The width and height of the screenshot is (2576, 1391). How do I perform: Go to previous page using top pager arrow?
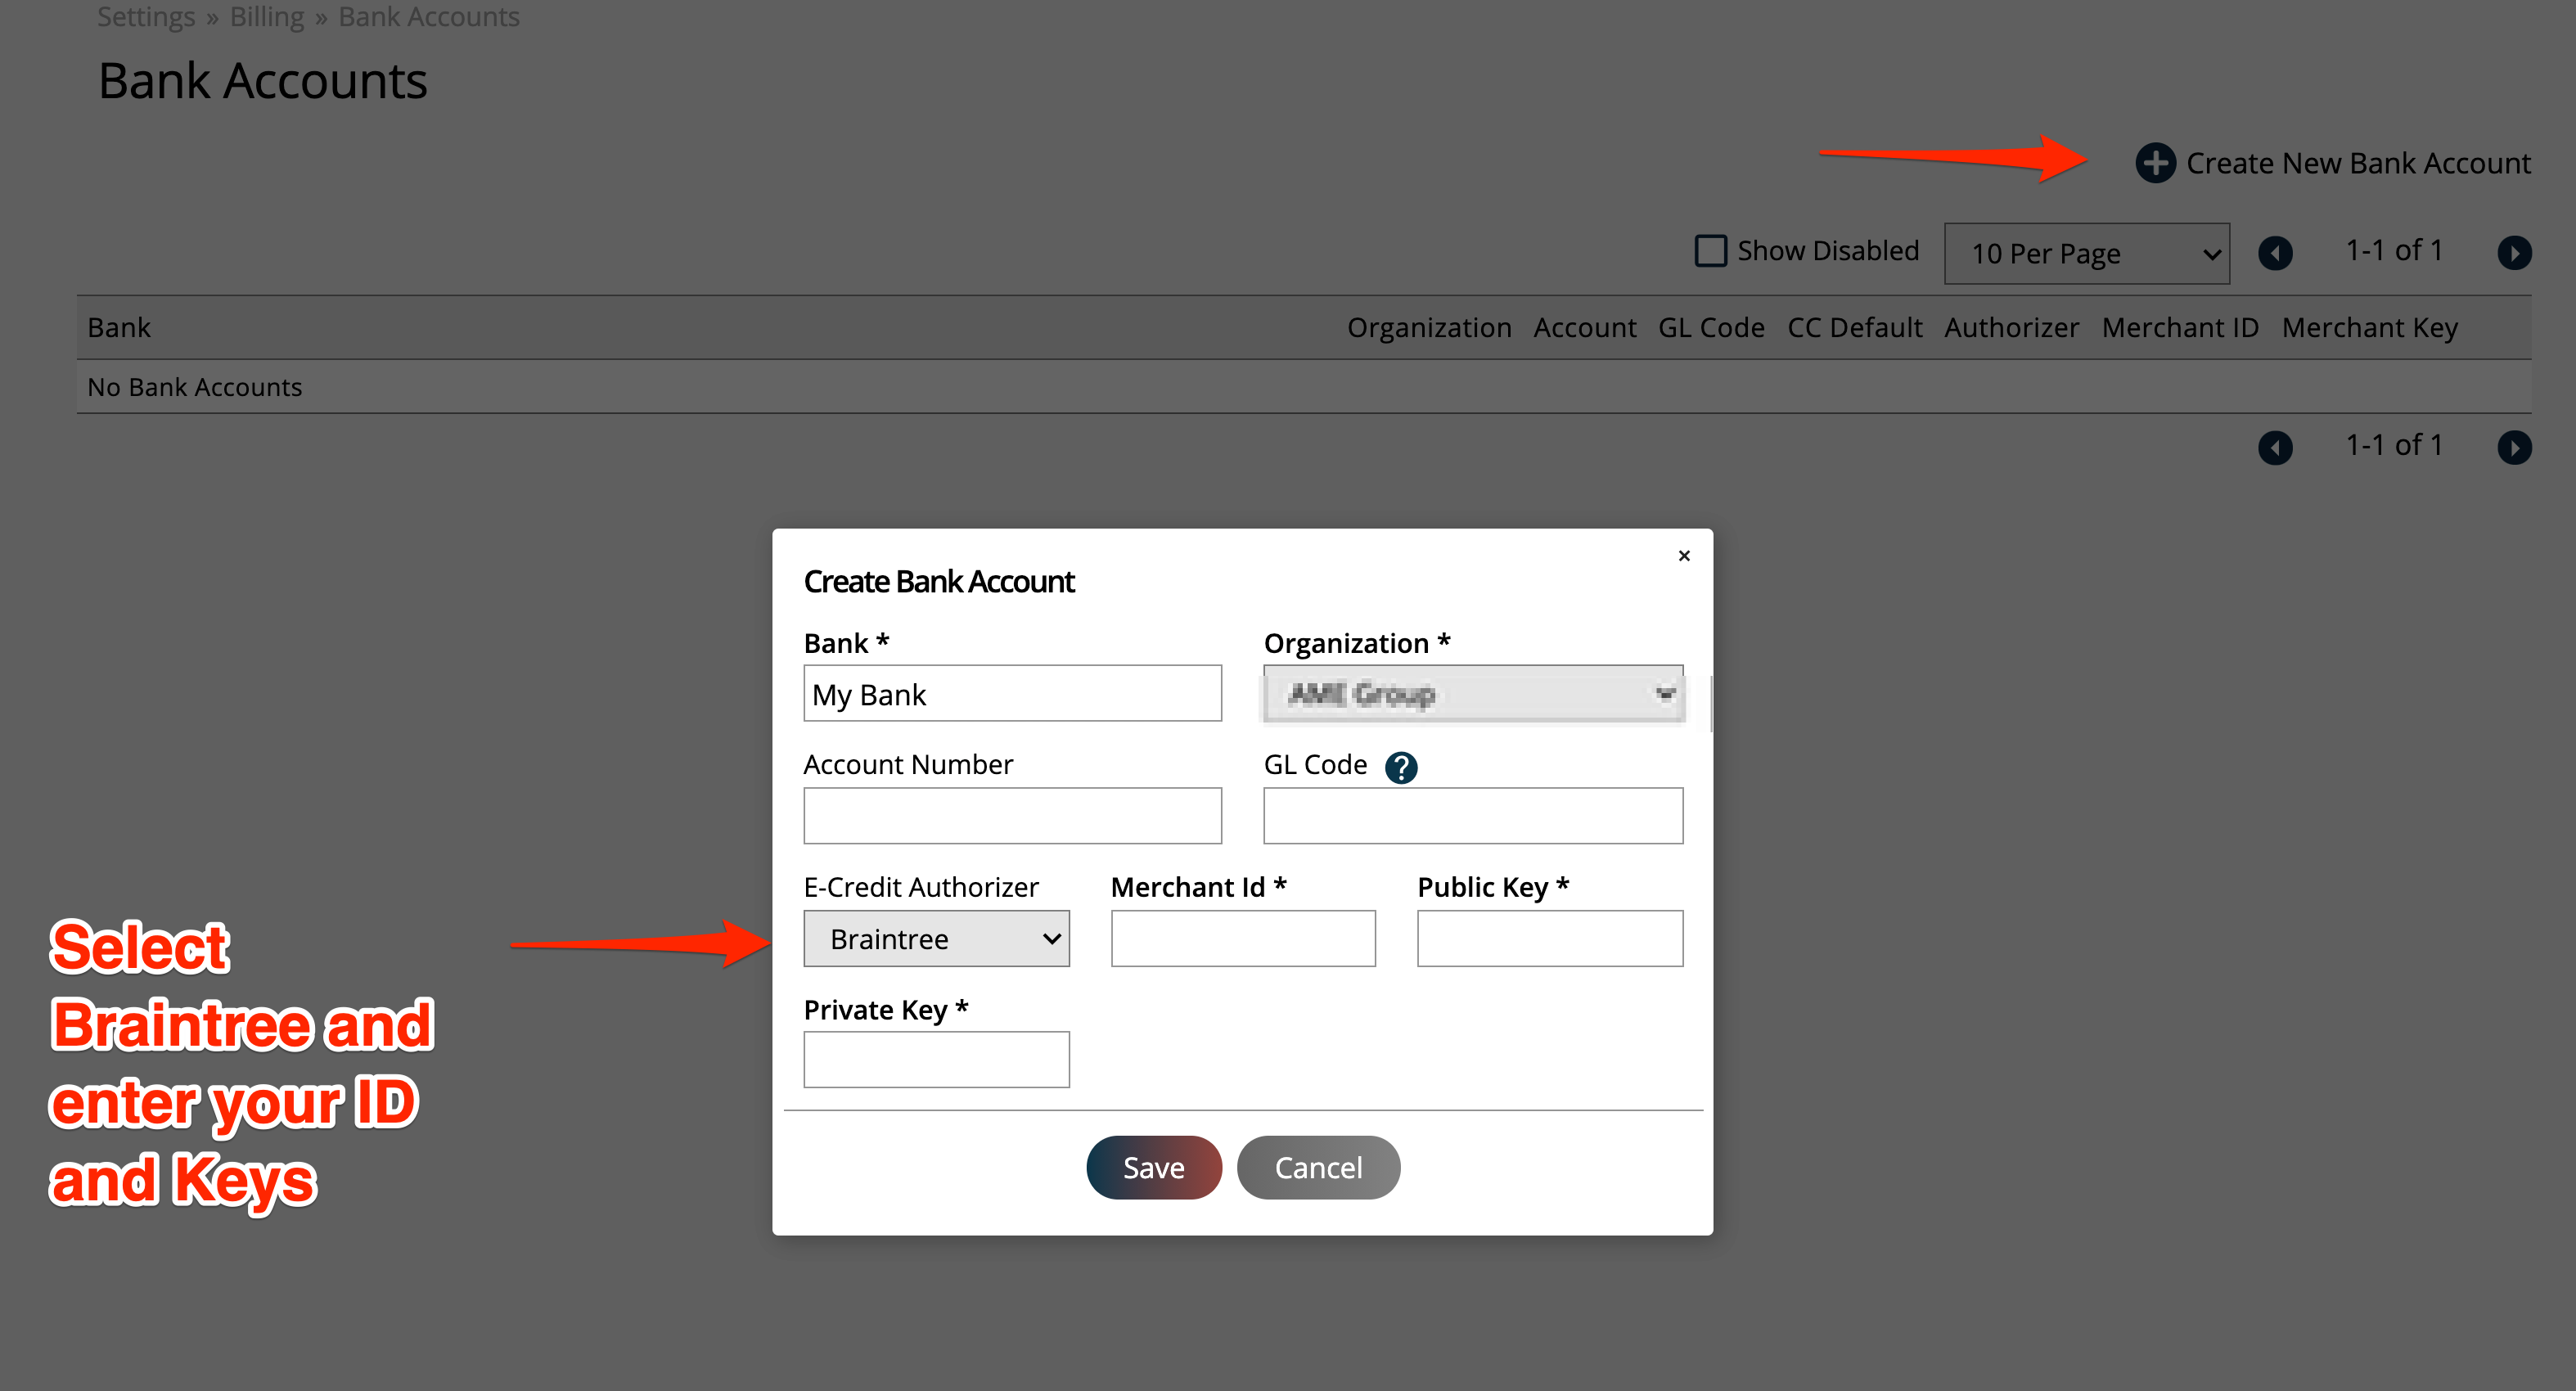click(x=2275, y=253)
